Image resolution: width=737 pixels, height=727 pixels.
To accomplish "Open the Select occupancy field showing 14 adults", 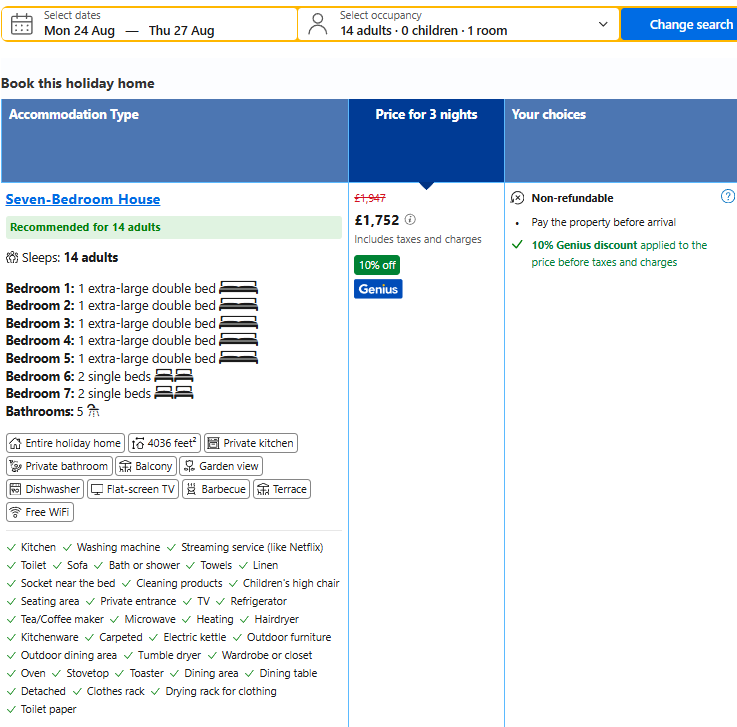I will point(459,24).
